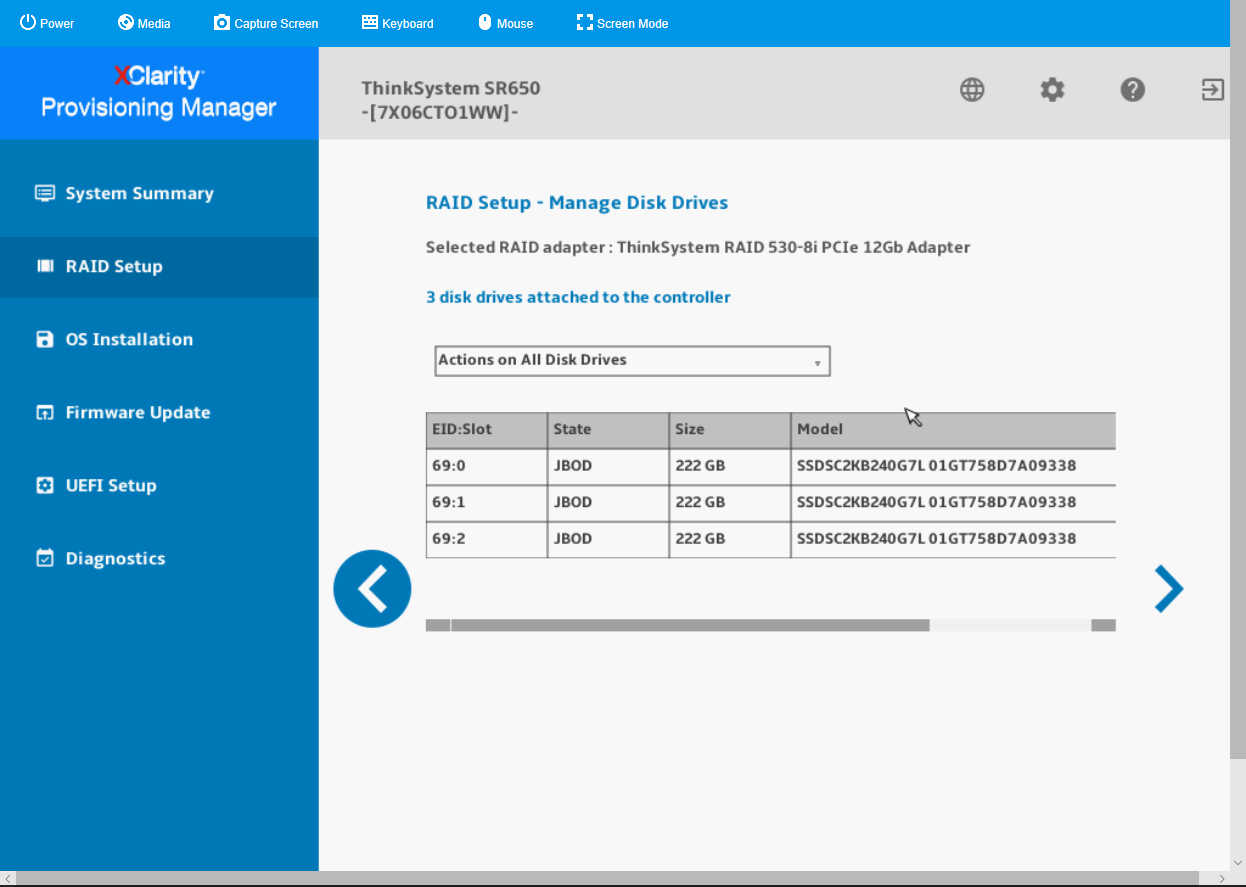This screenshot has width=1246, height=887.
Task: Open Firmware Update from the sidebar
Action: point(159,413)
